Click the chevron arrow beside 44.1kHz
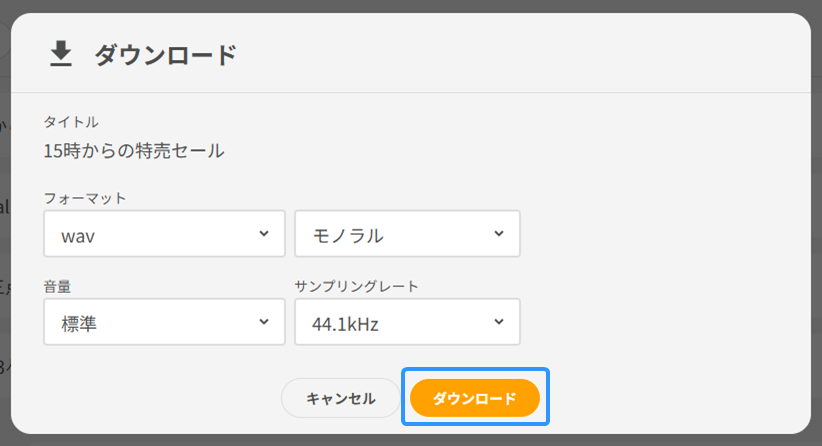The image size is (822, 446). [499, 322]
